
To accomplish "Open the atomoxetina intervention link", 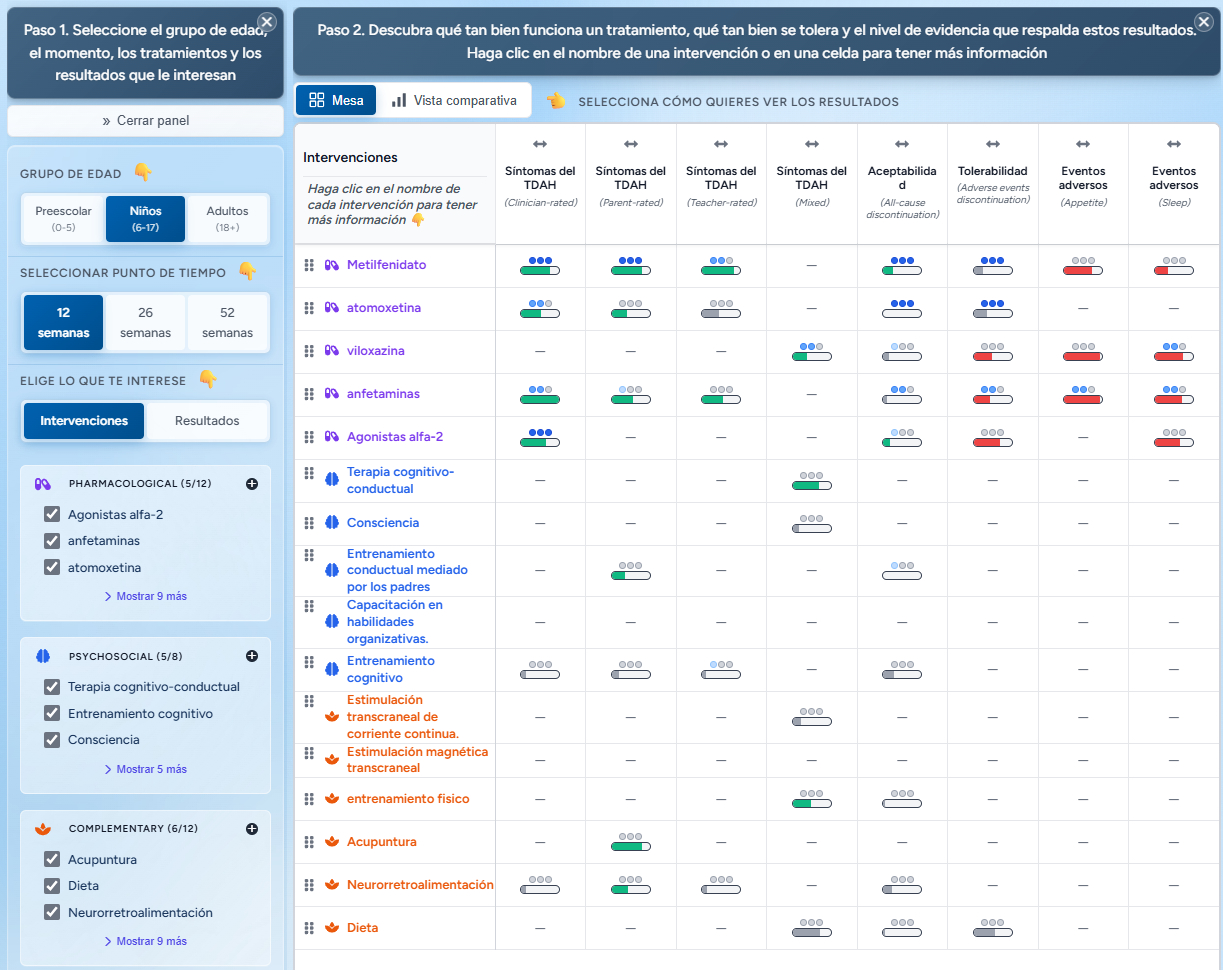I will tap(384, 308).
